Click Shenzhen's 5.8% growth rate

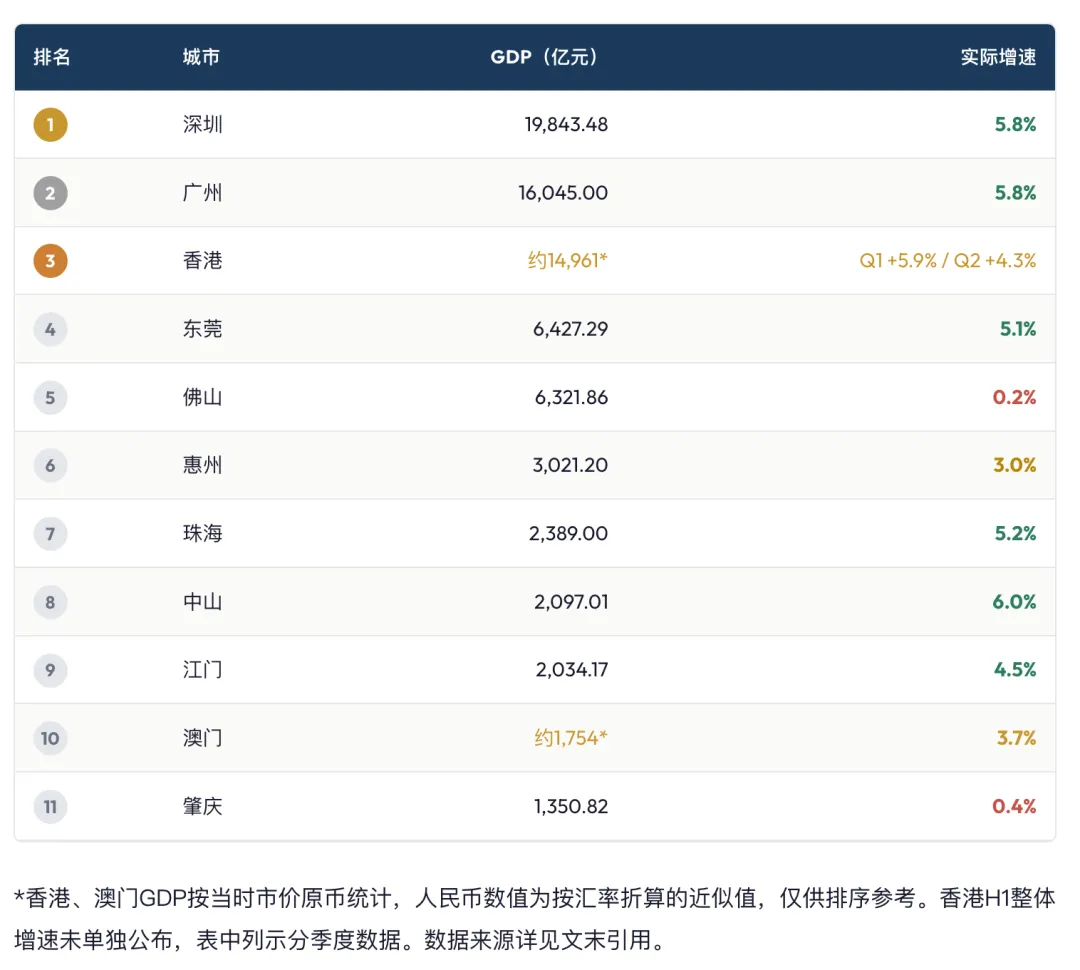click(1015, 125)
